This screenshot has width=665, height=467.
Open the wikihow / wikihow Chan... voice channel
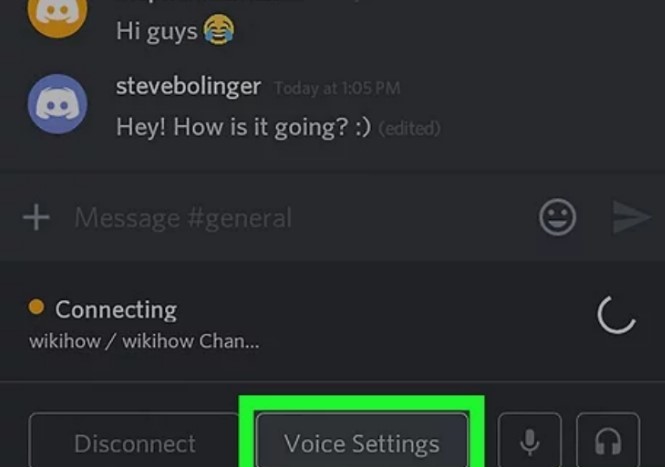144,341
